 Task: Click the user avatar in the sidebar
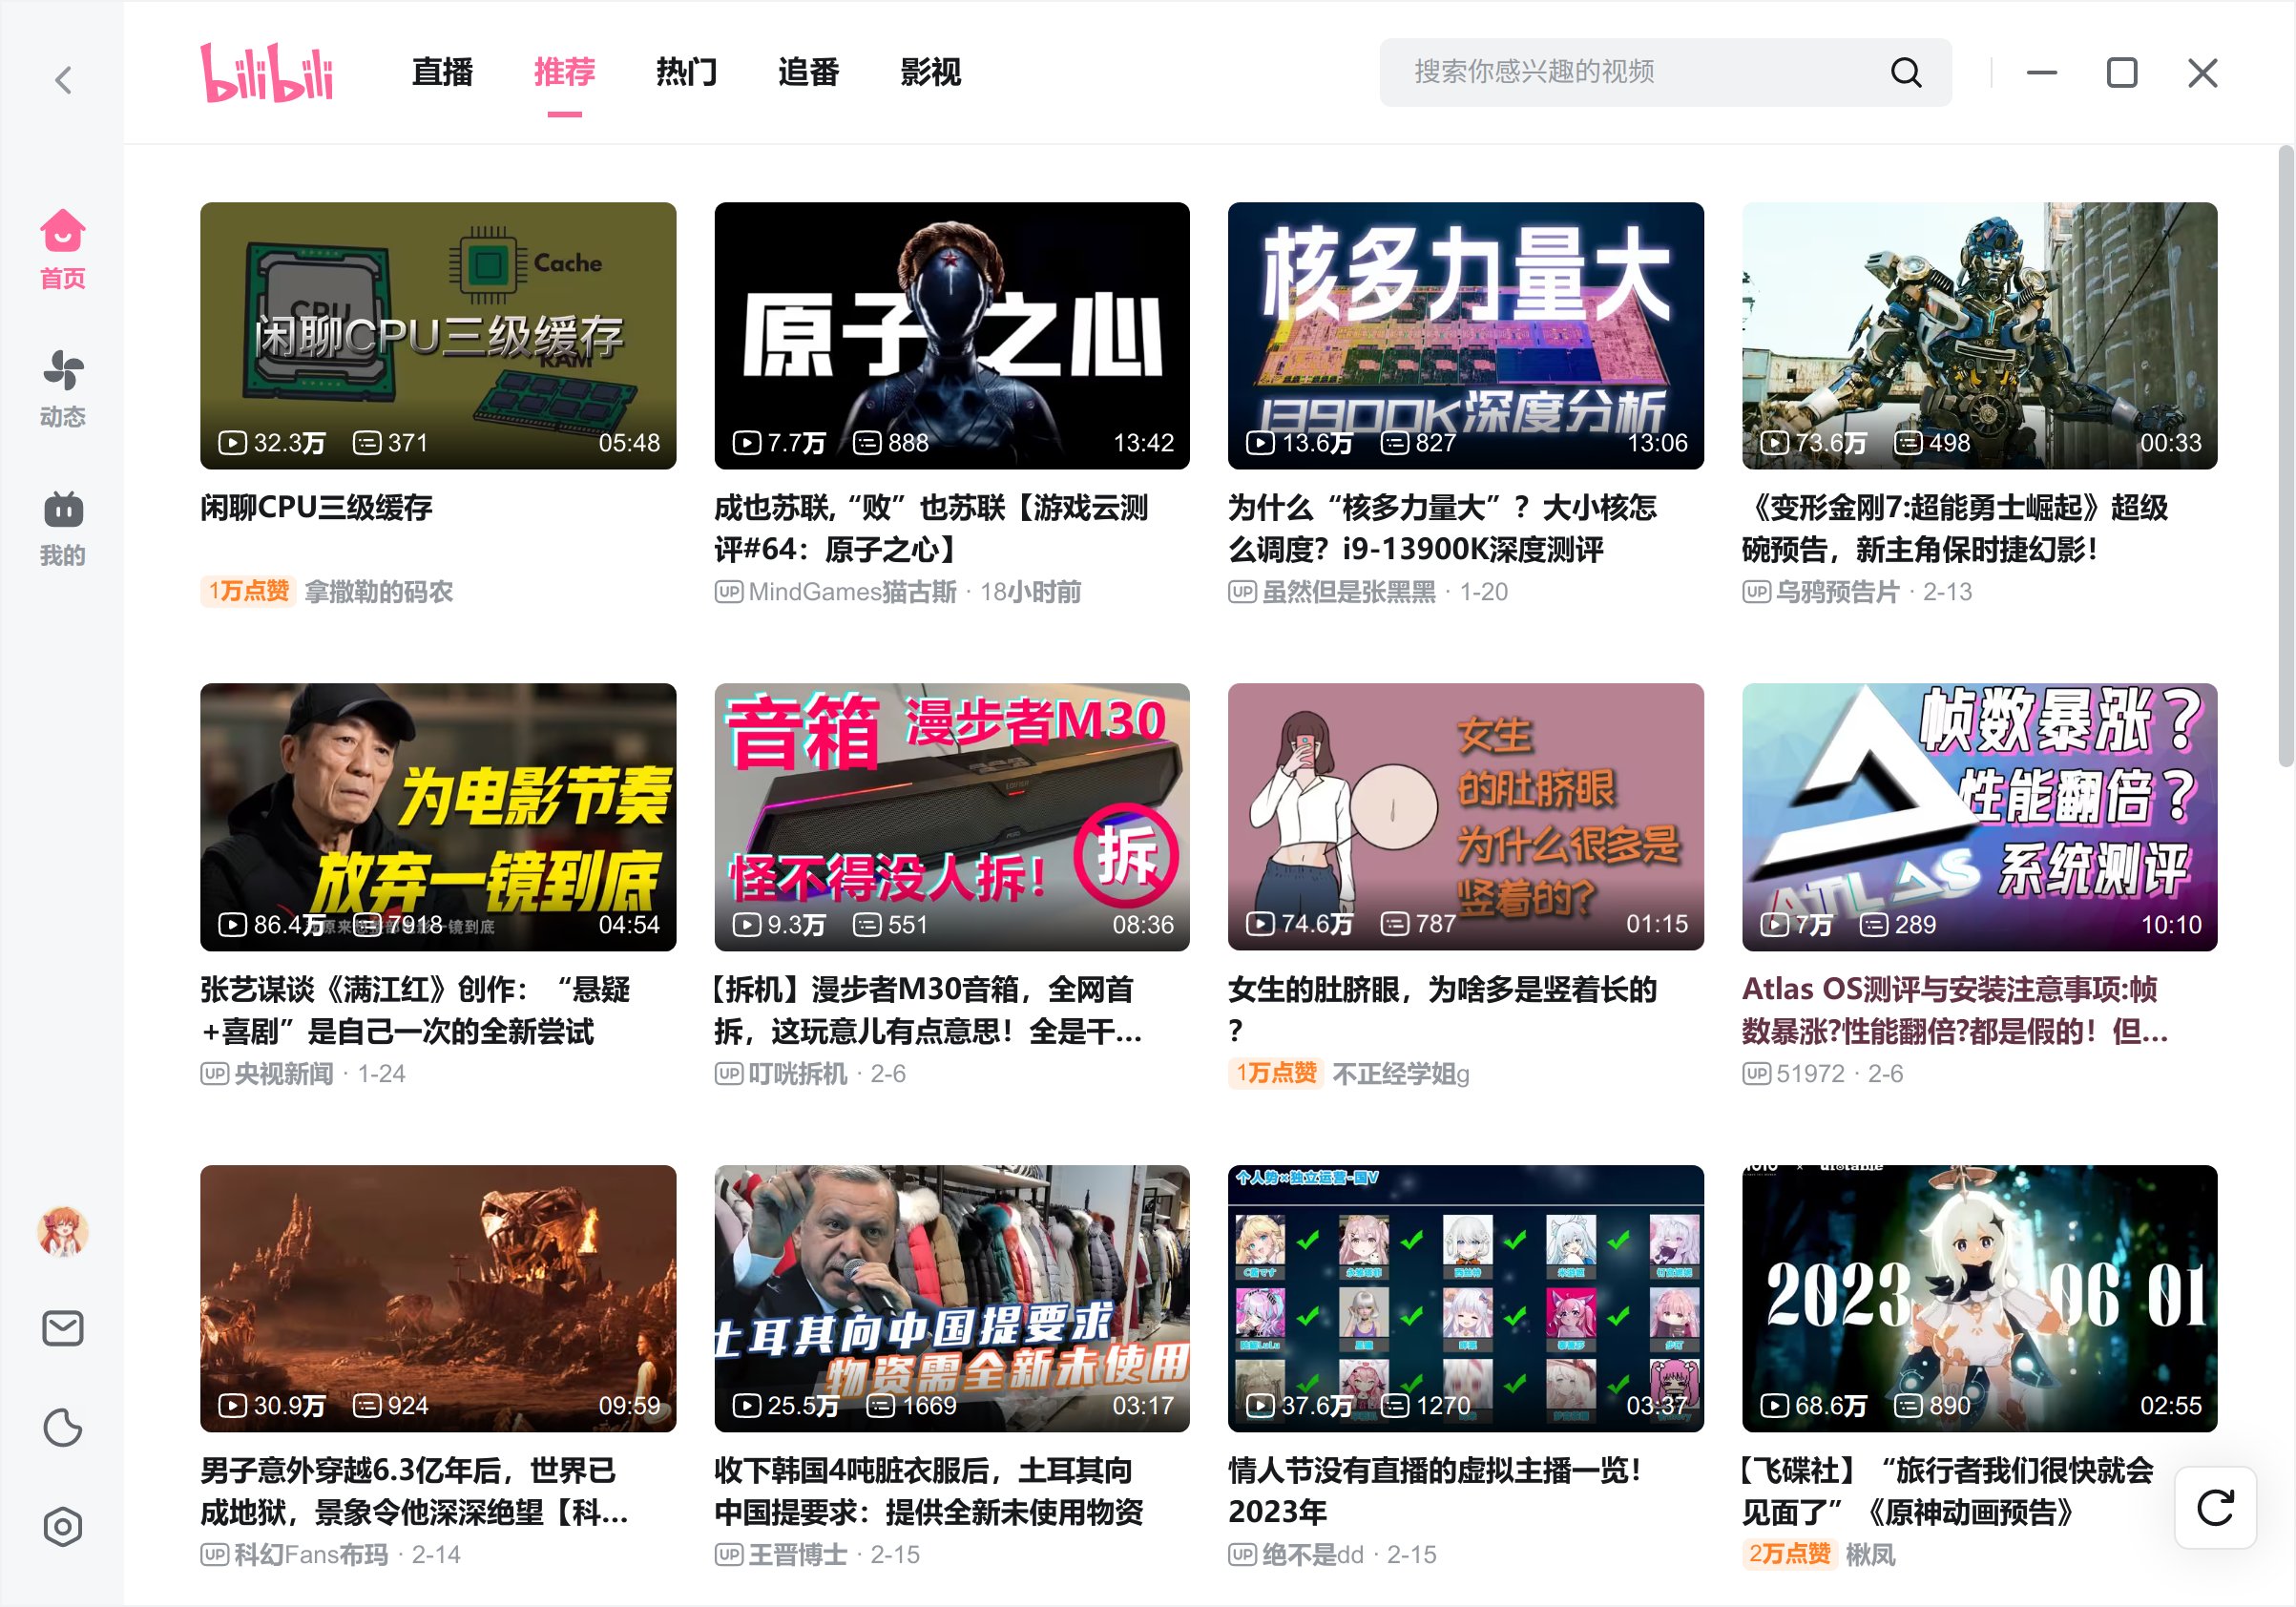tap(62, 1233)
